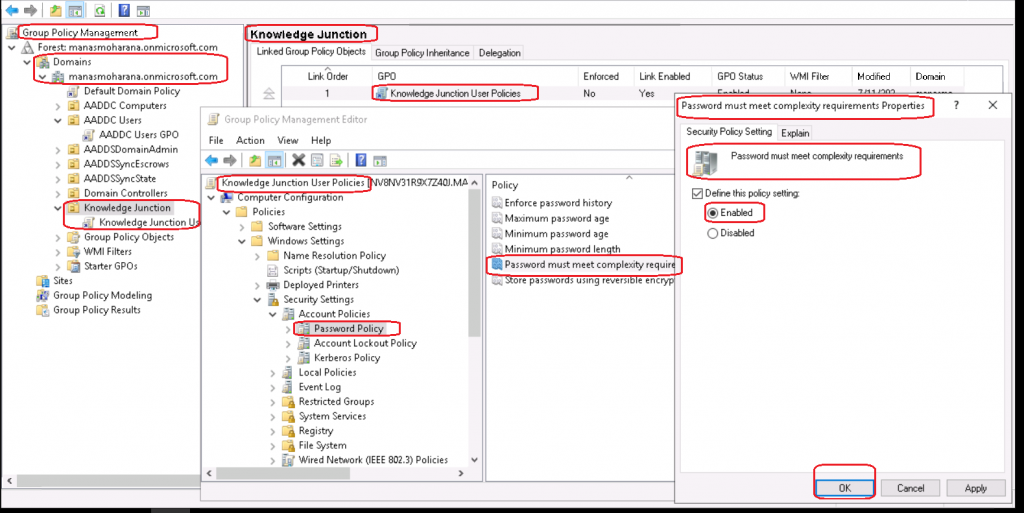Click the Properties icon in editor toolbar
The image size is (1024, 513).
click(x=316, y=161)
